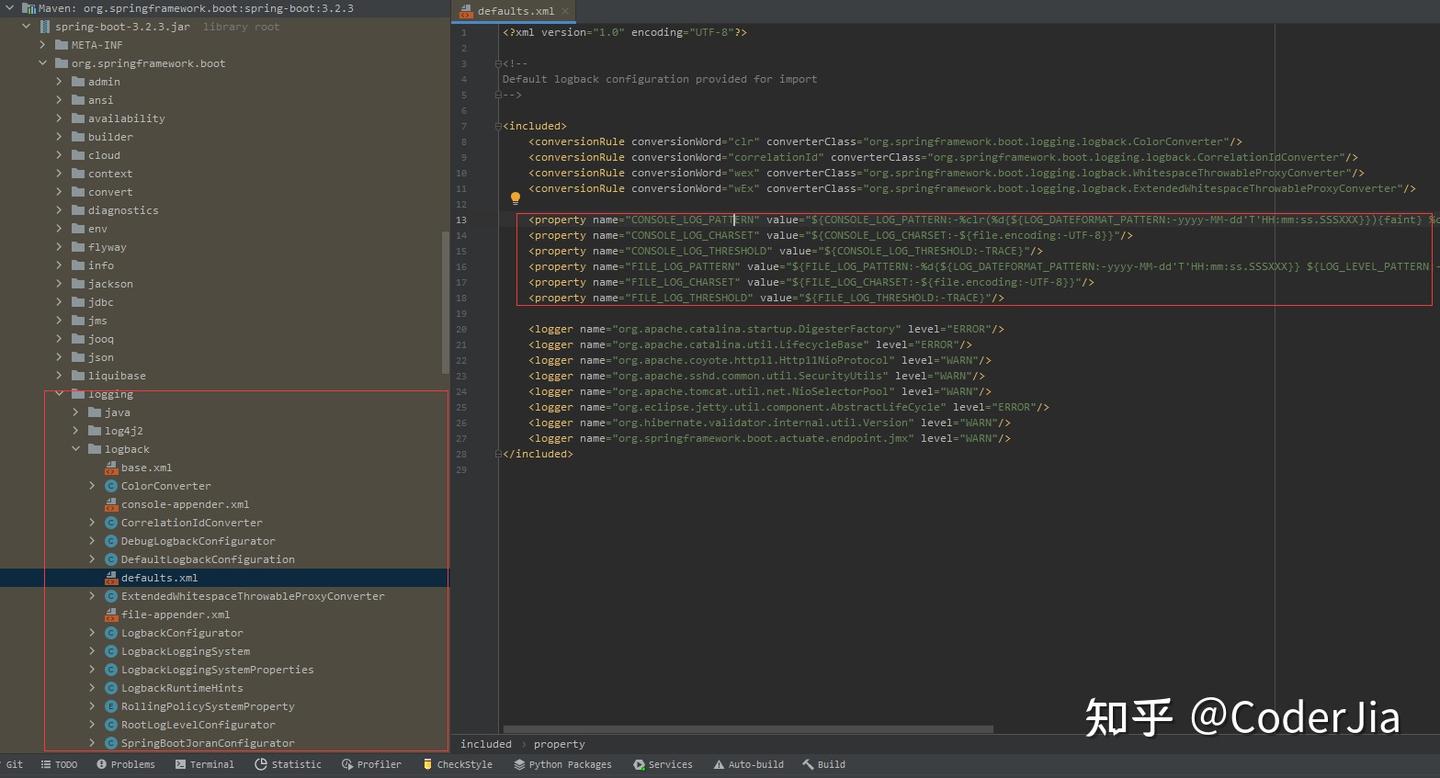Select the jackson package in the tree
The height and width of the screenshot is (778, 1440).
pos(110,284)
